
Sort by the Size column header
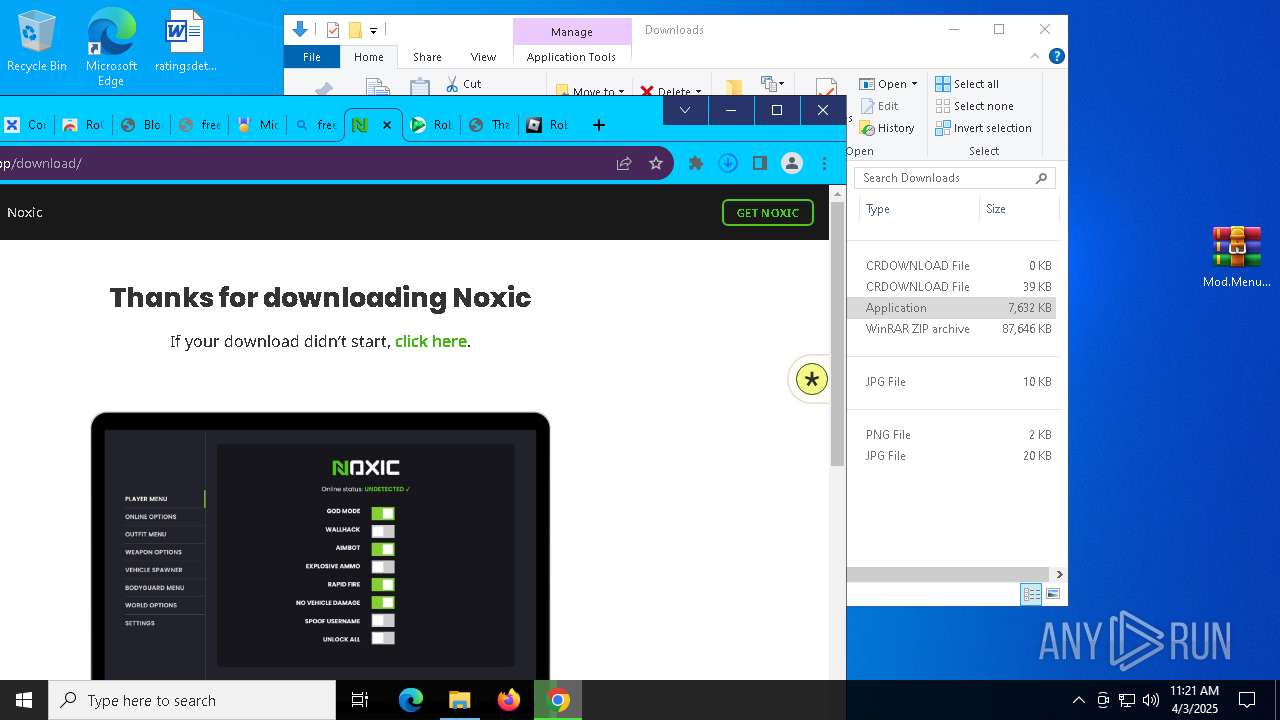point(1018,209)
